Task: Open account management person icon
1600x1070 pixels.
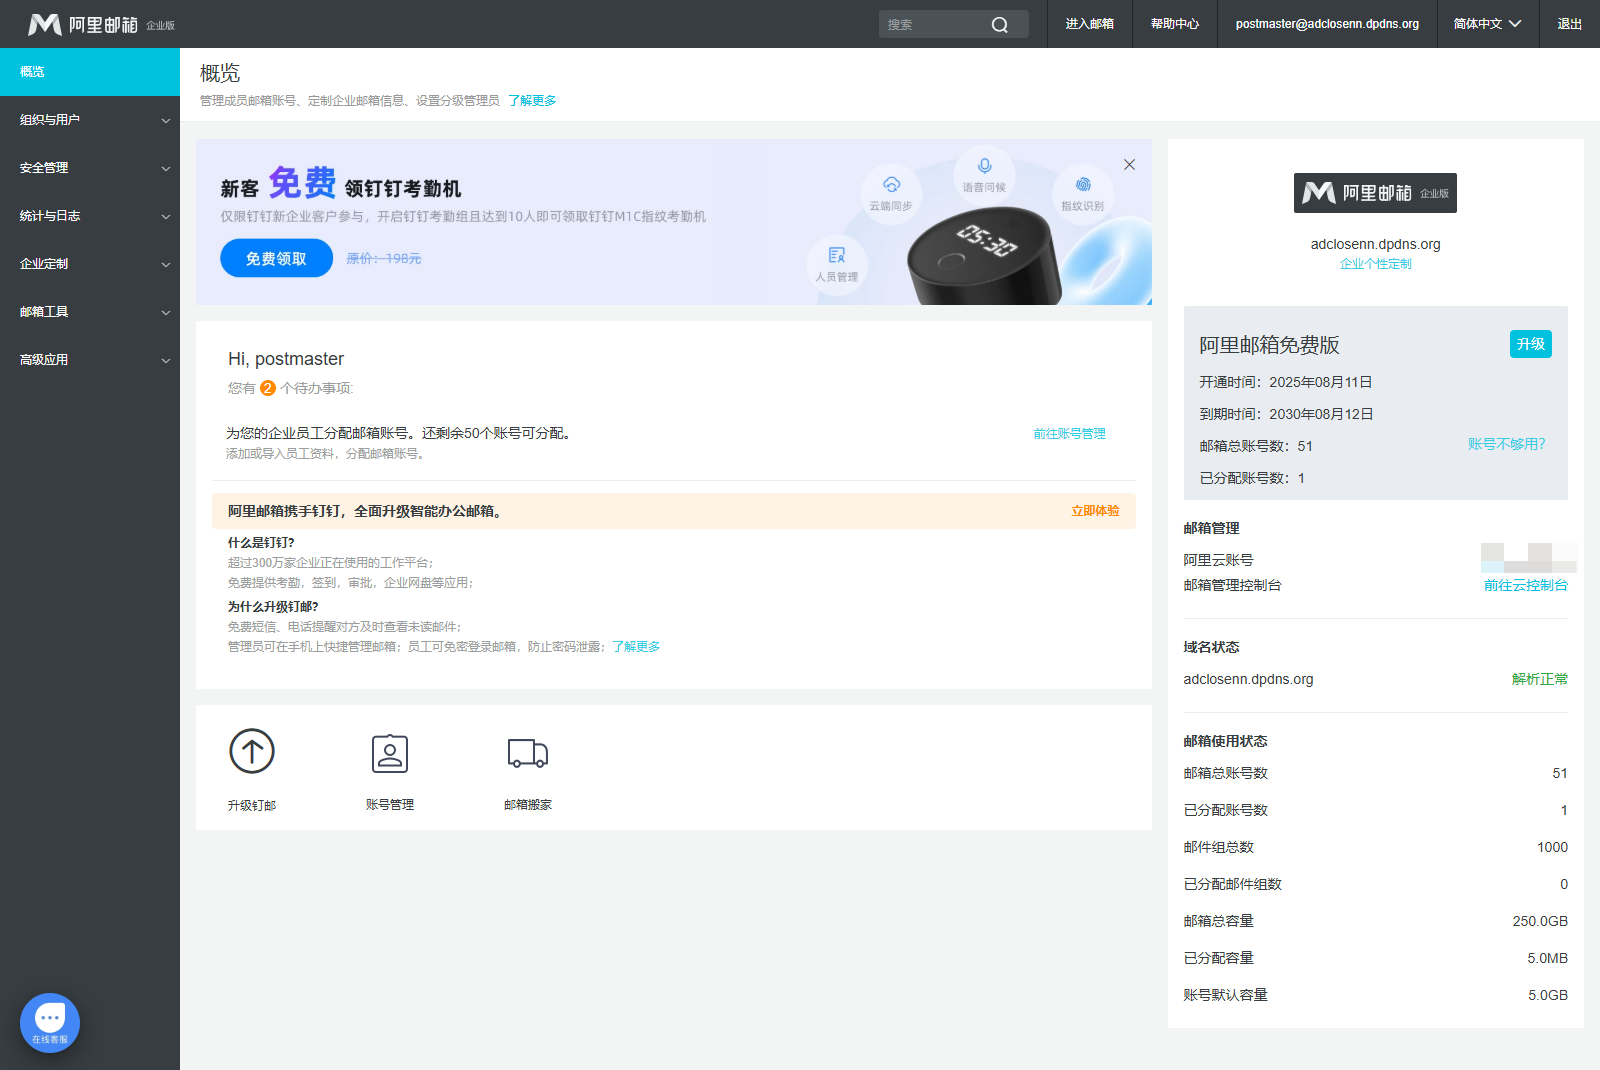Action: tap(390, 753)
